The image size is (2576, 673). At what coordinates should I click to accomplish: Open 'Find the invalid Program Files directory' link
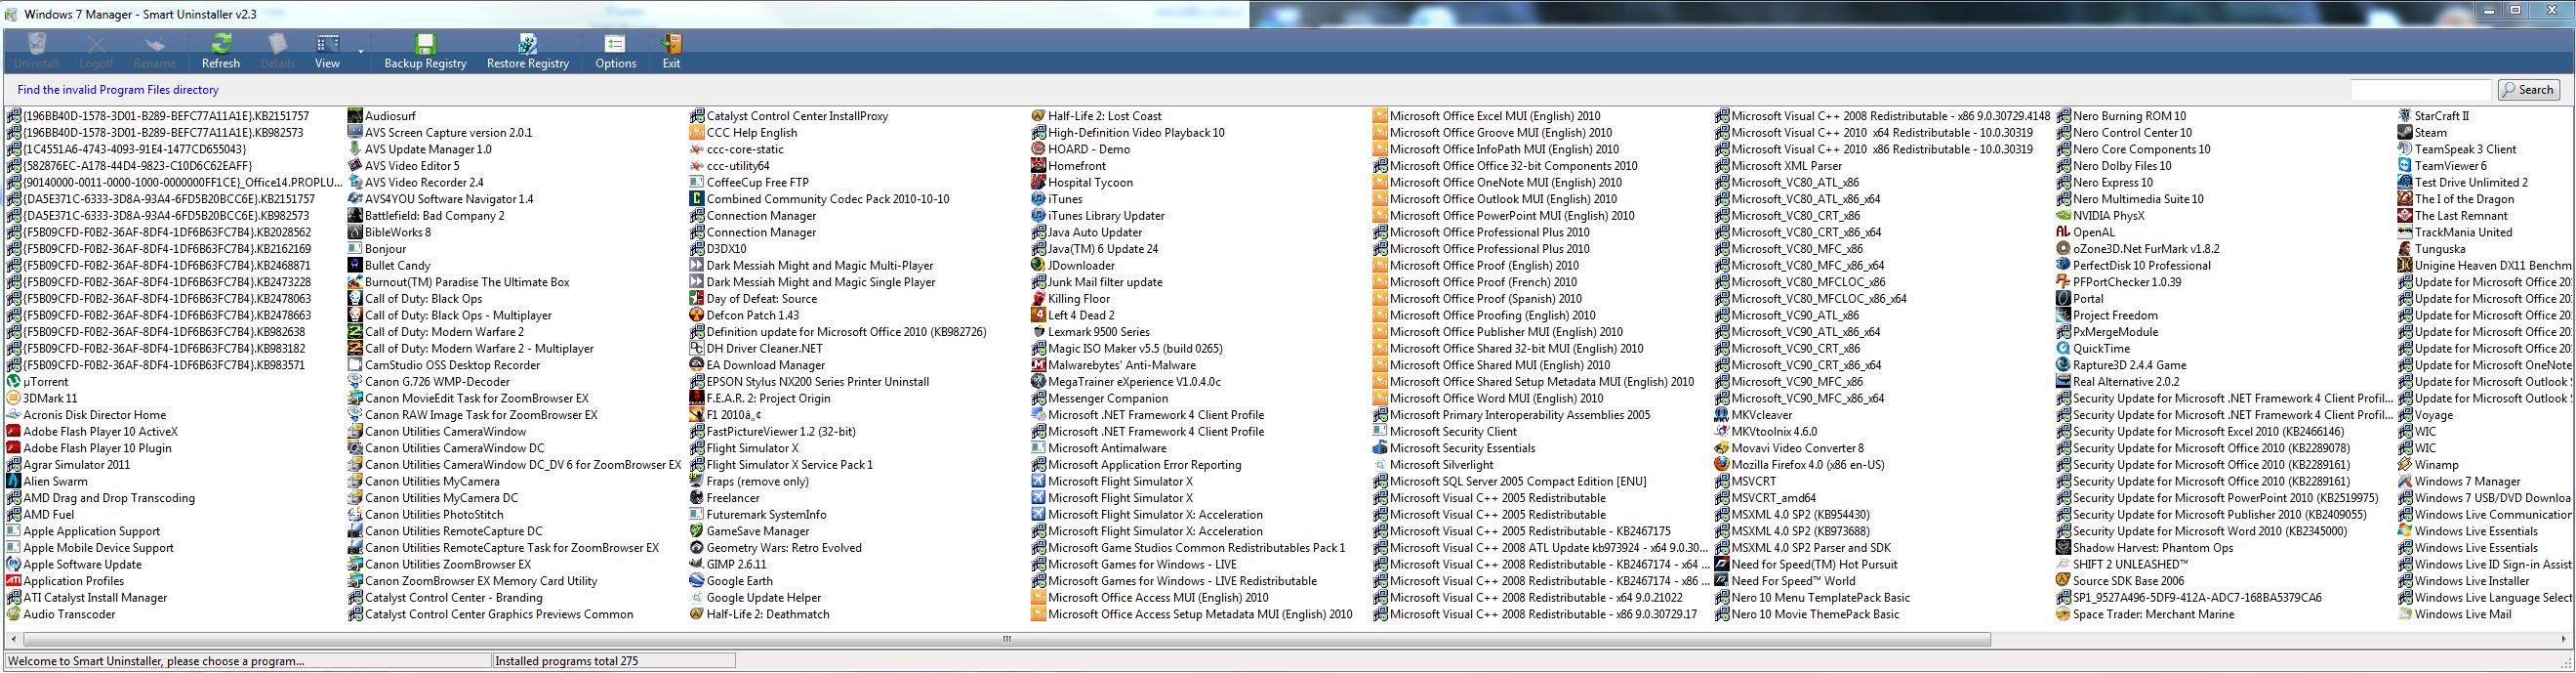click(118, 90)
